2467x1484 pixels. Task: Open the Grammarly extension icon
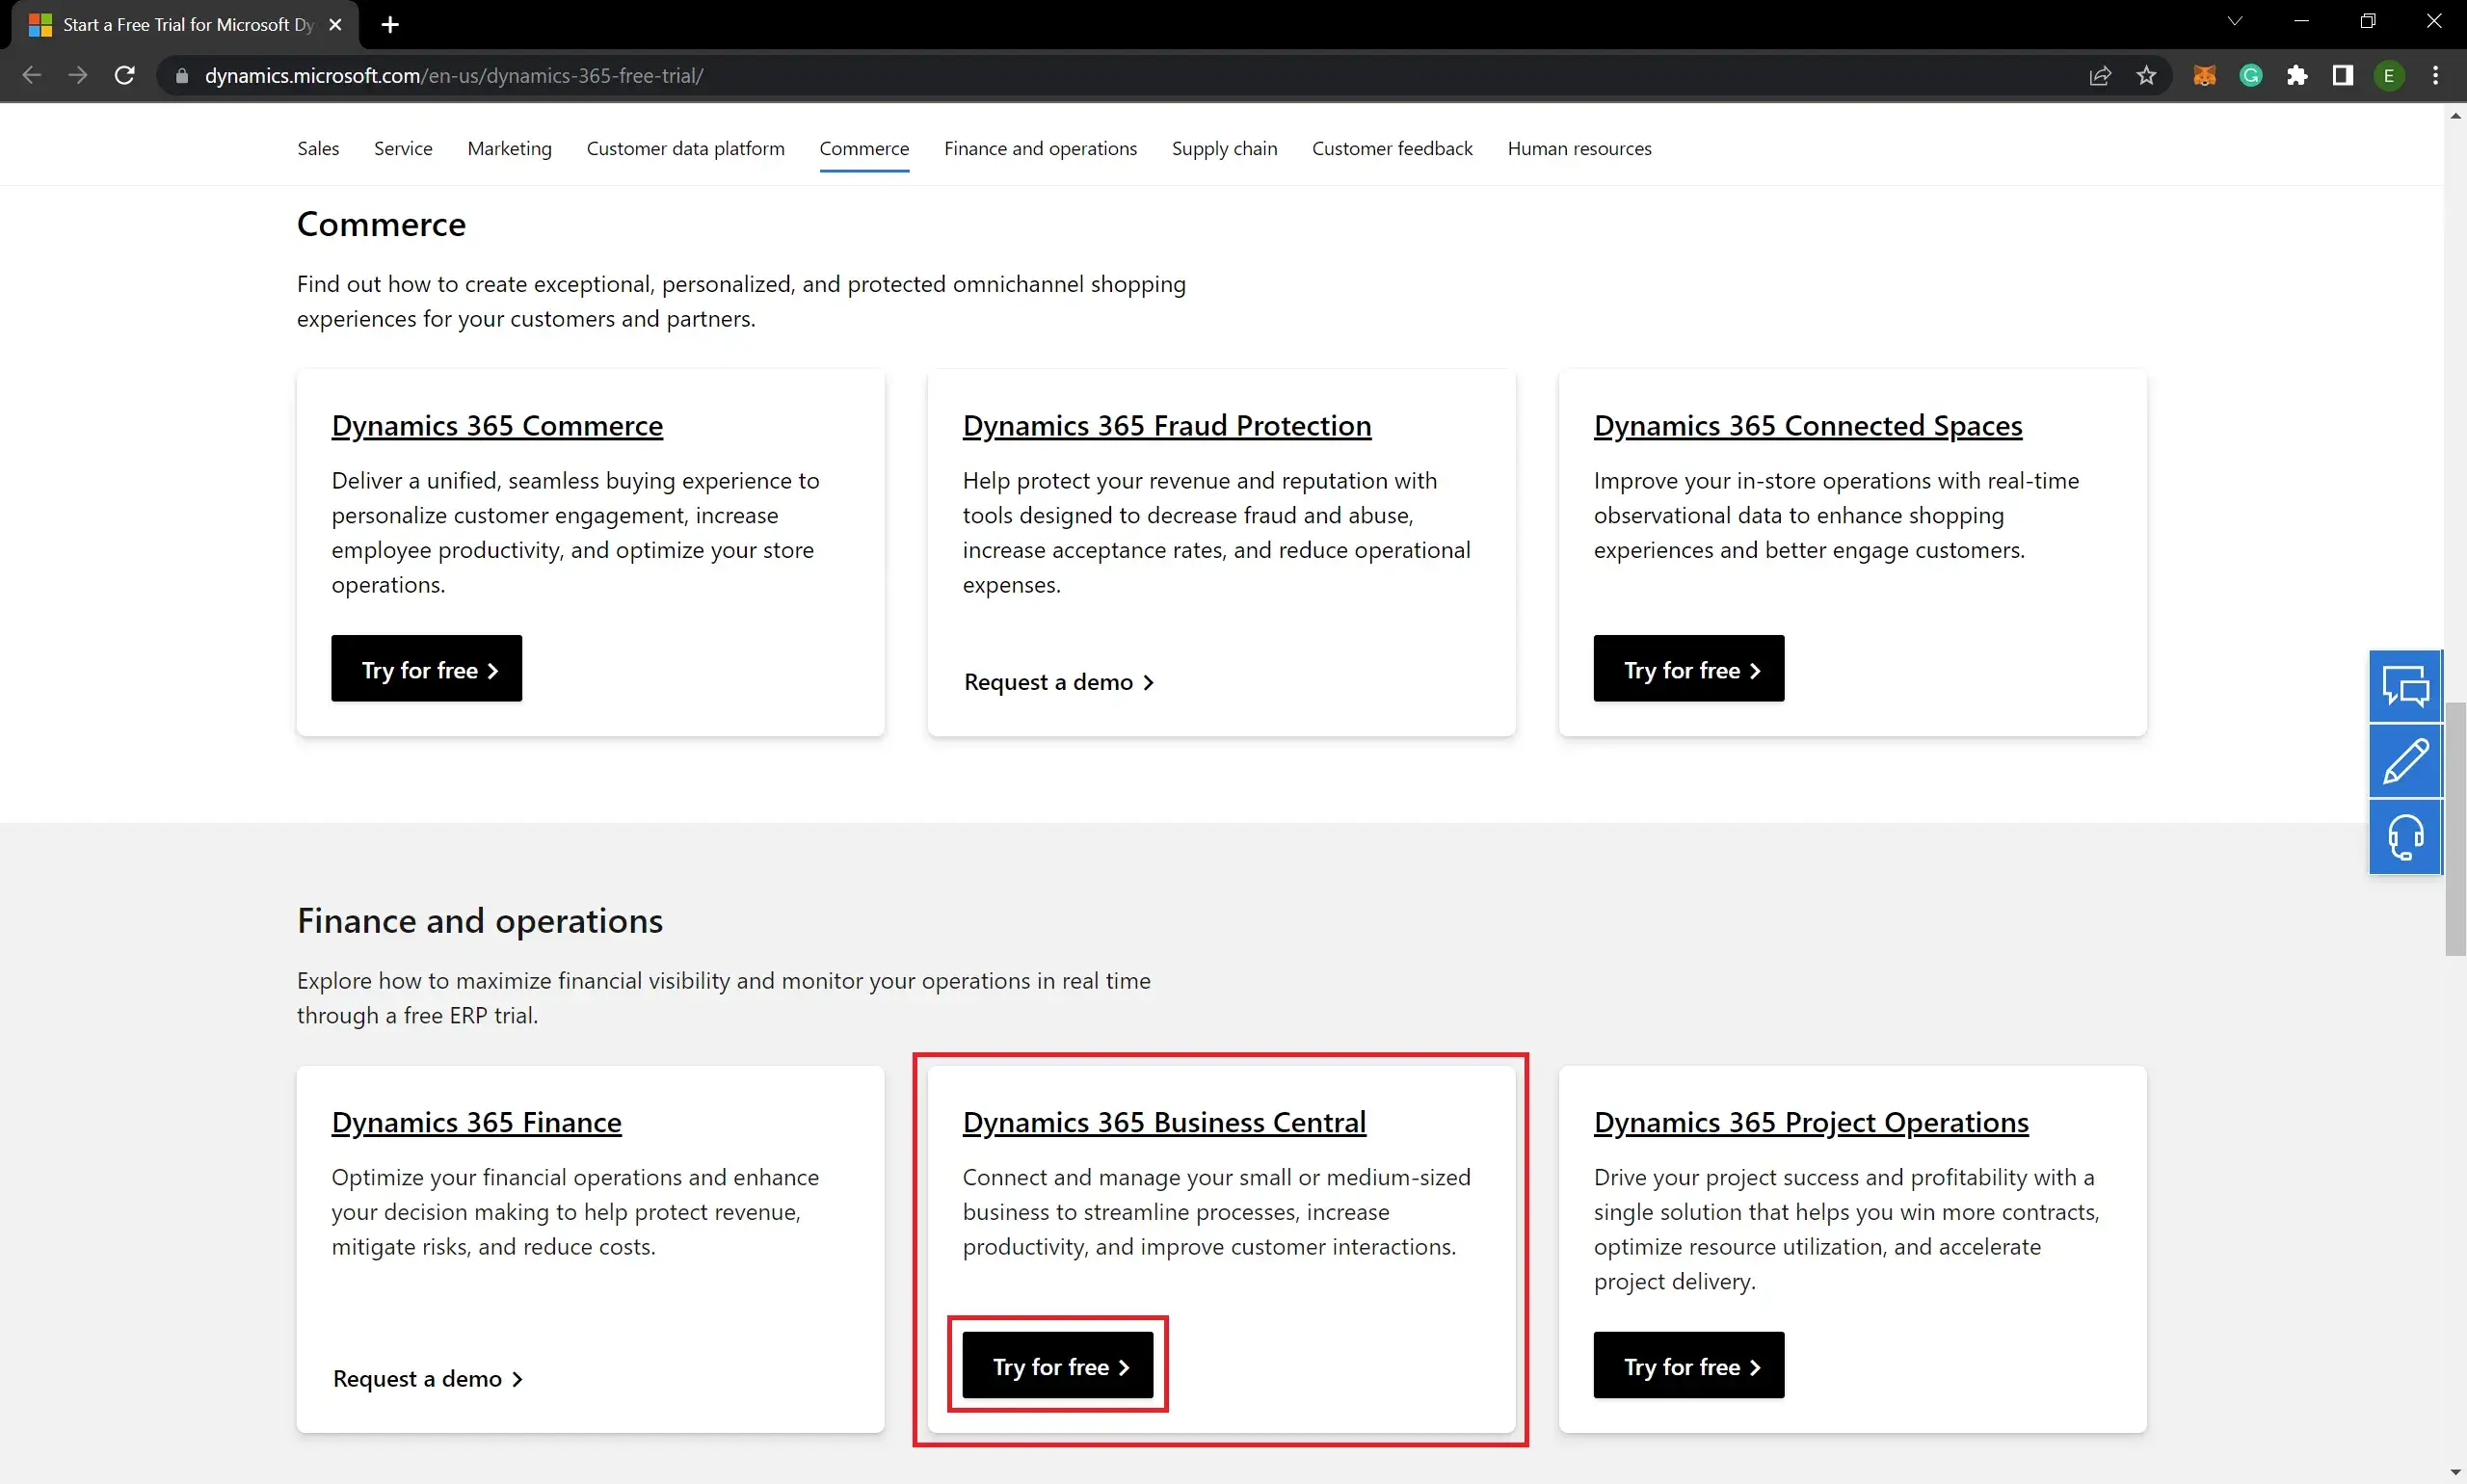click(x=2250, y=75)
